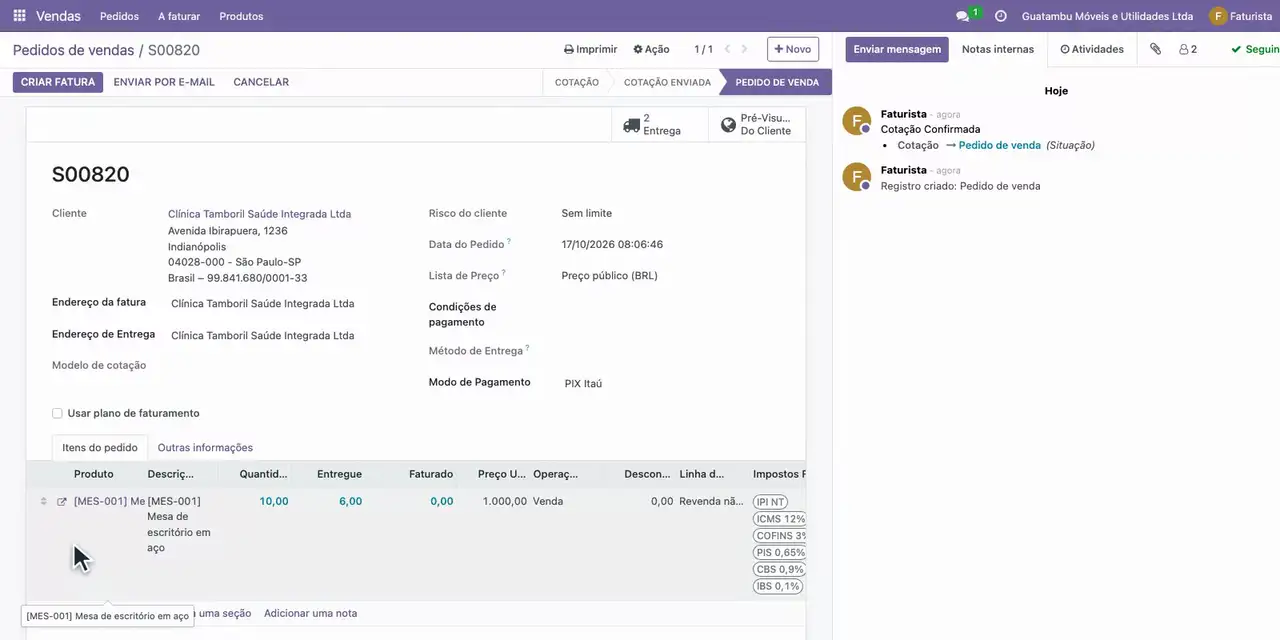
Task: Click the ICMS 12% tax tag
Action: [780, 519]
